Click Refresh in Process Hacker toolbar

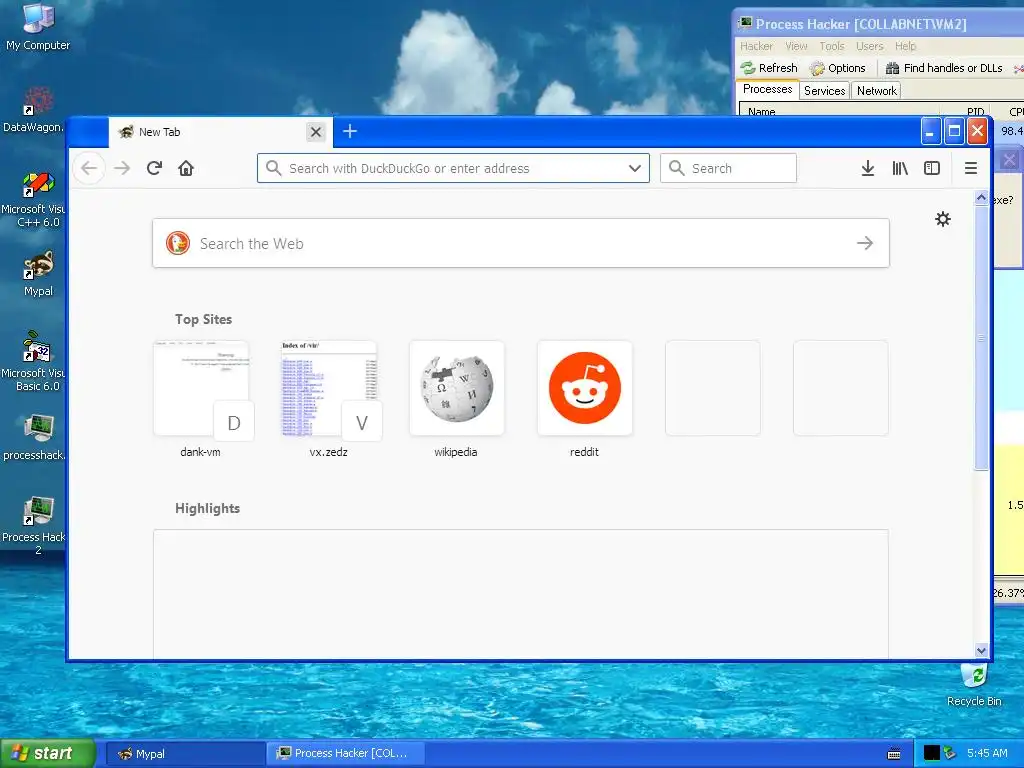tap(769, 68)
